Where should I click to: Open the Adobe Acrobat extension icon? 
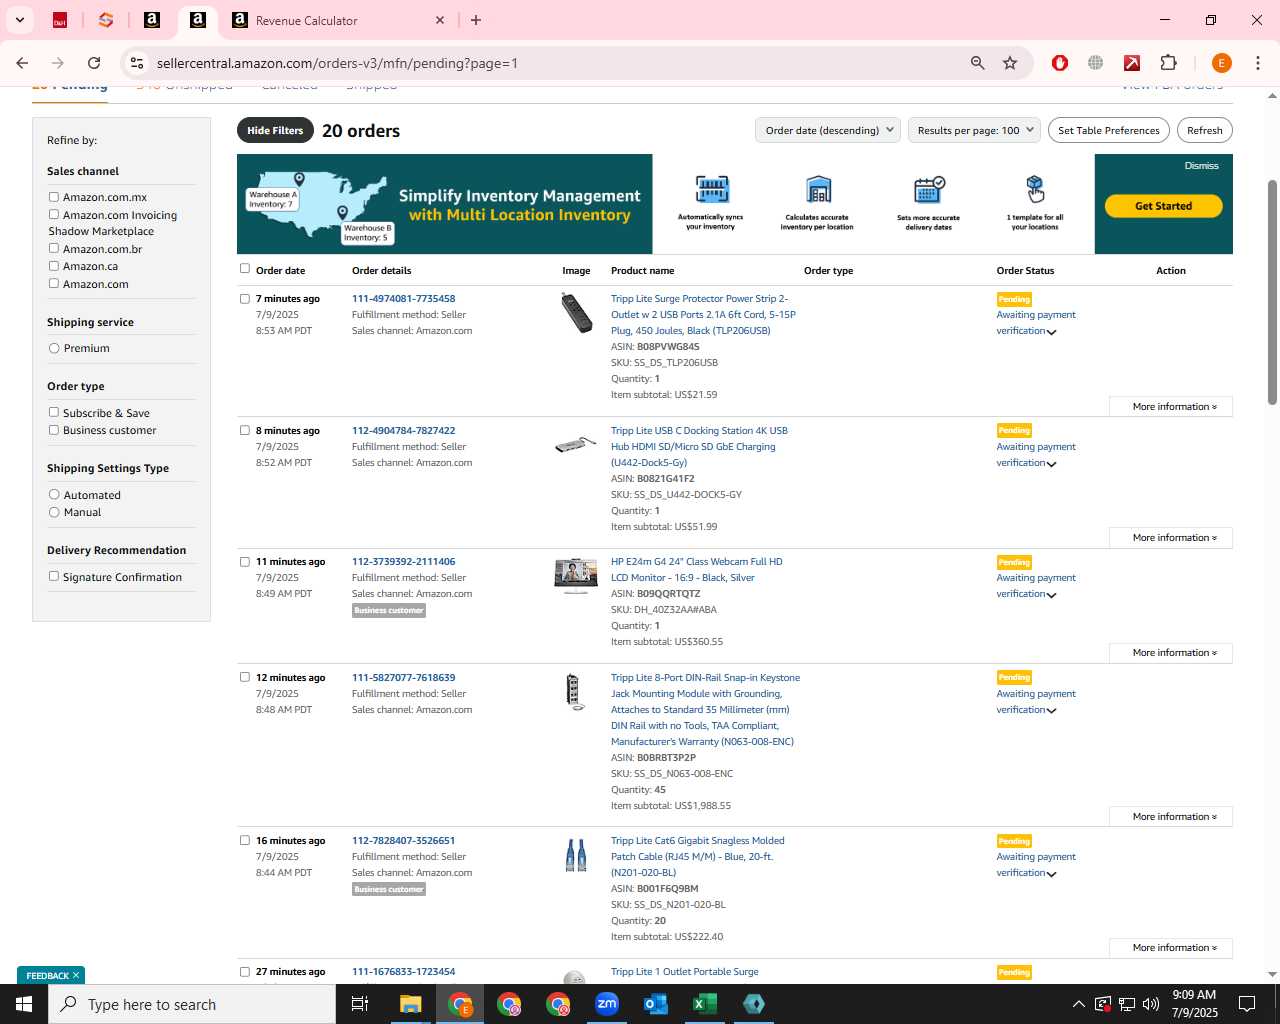tap(1132, 63)
